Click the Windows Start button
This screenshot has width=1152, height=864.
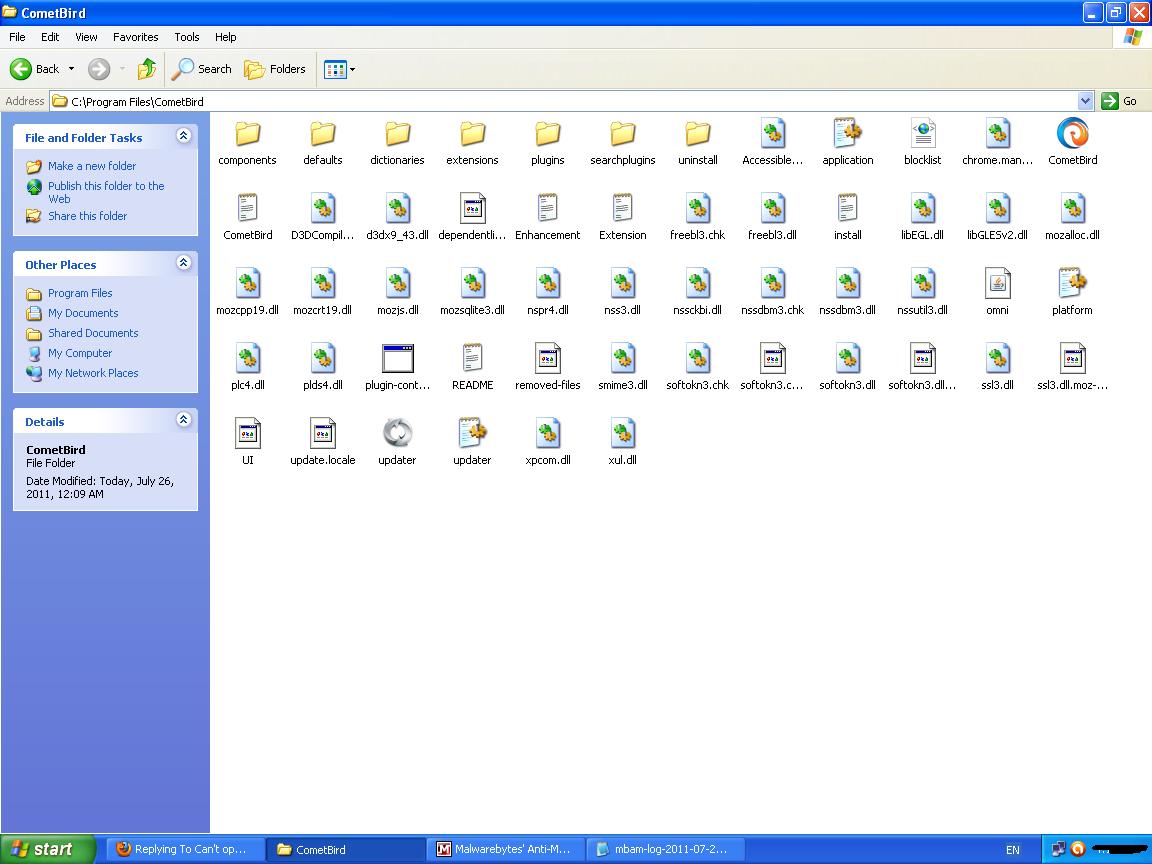48,849
